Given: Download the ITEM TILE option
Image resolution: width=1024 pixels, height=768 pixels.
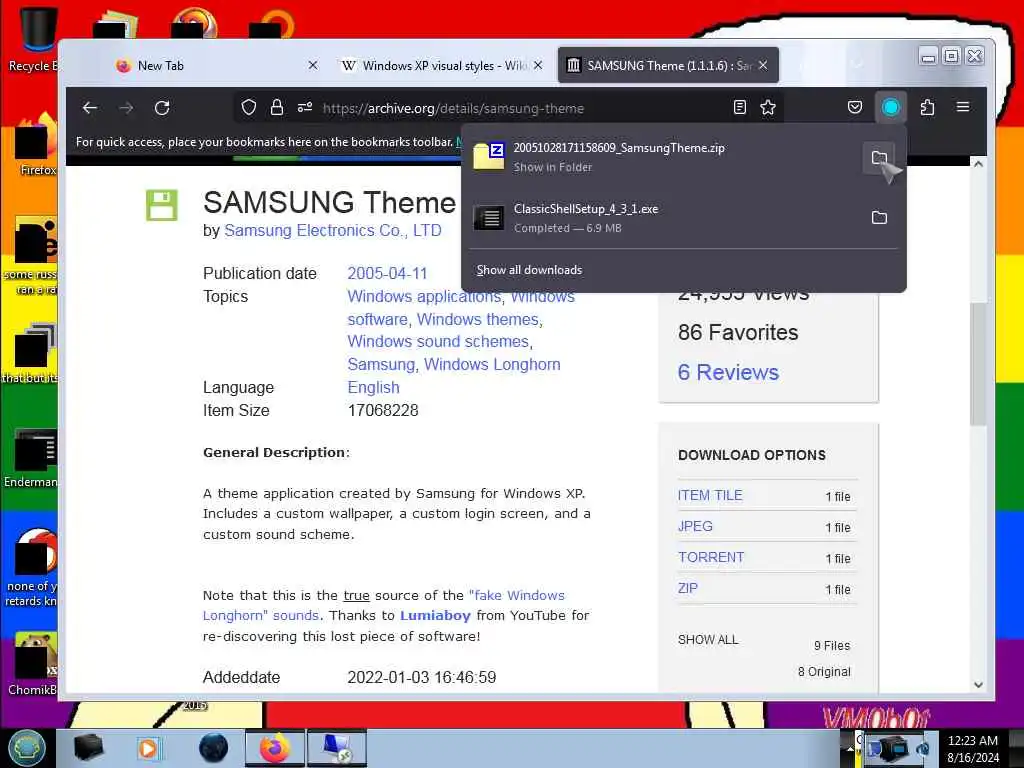Looking at the screenshot, I should click(710, 495).
